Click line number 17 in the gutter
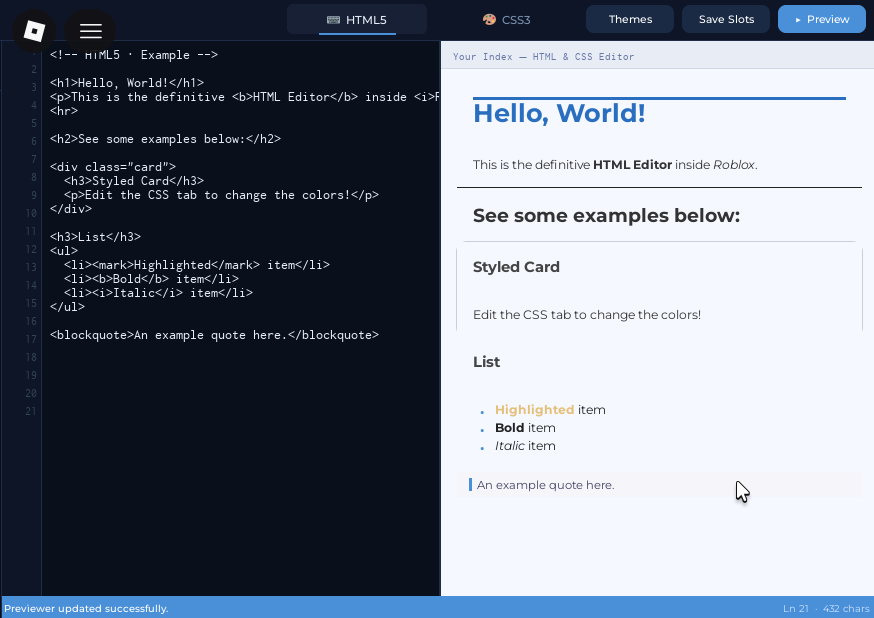Image resolution: width=874 pixels, height=618 pixels. [x=31, y=339]
